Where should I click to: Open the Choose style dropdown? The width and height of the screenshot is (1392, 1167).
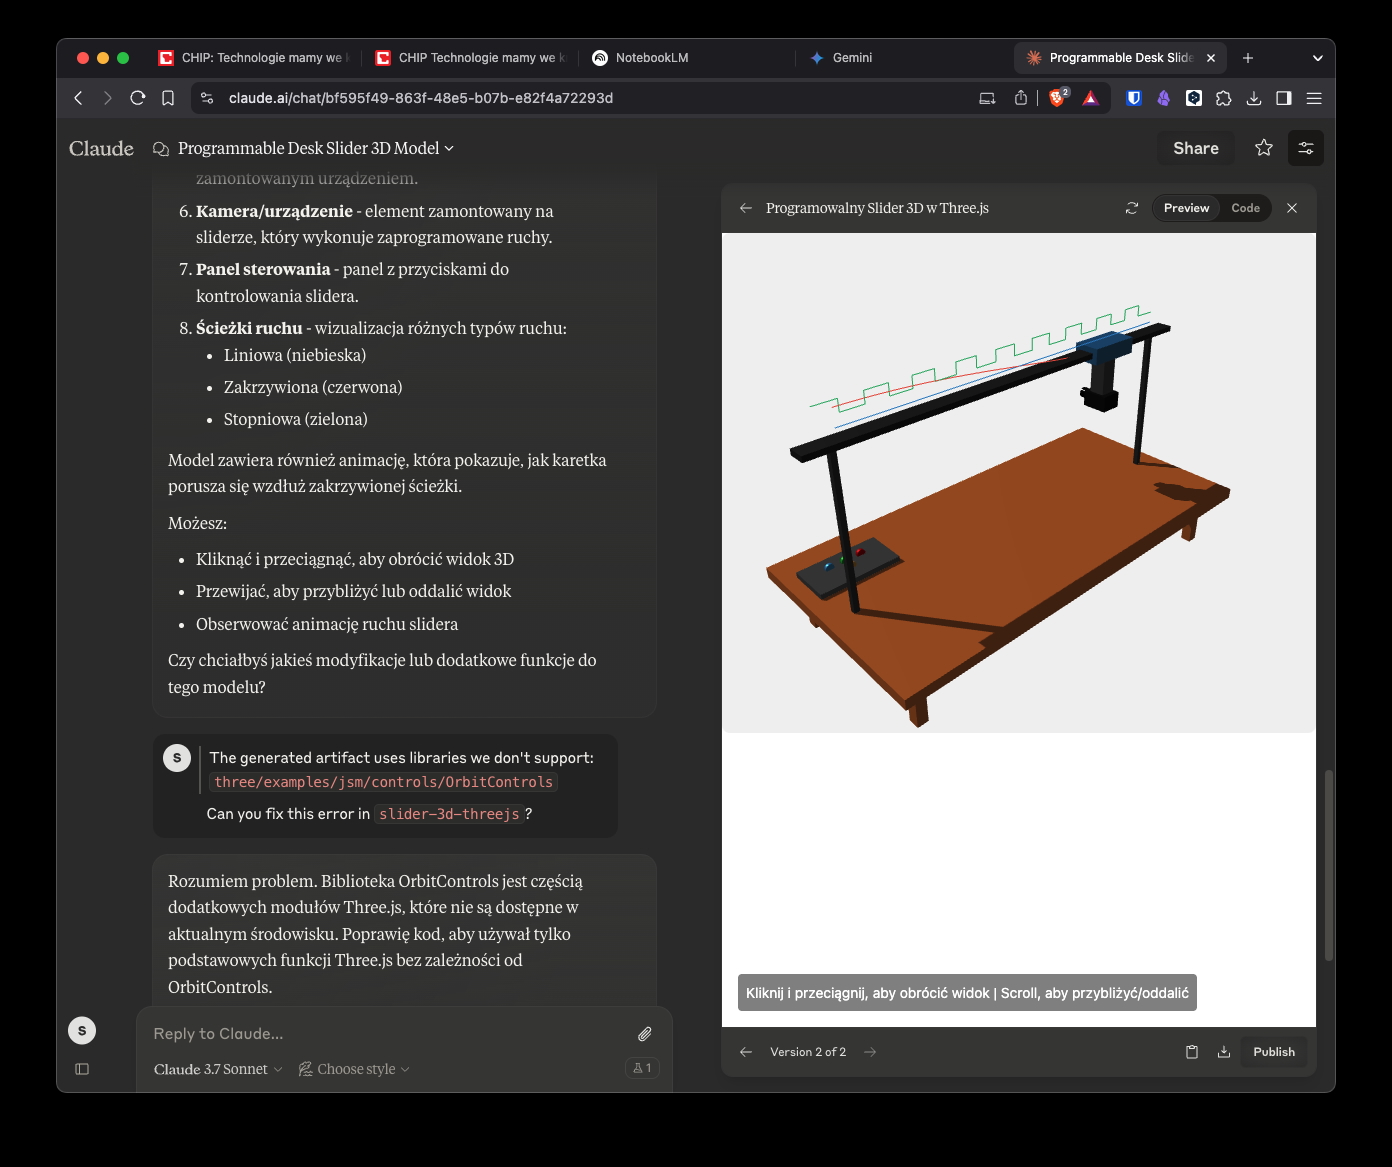[355, 1069]
